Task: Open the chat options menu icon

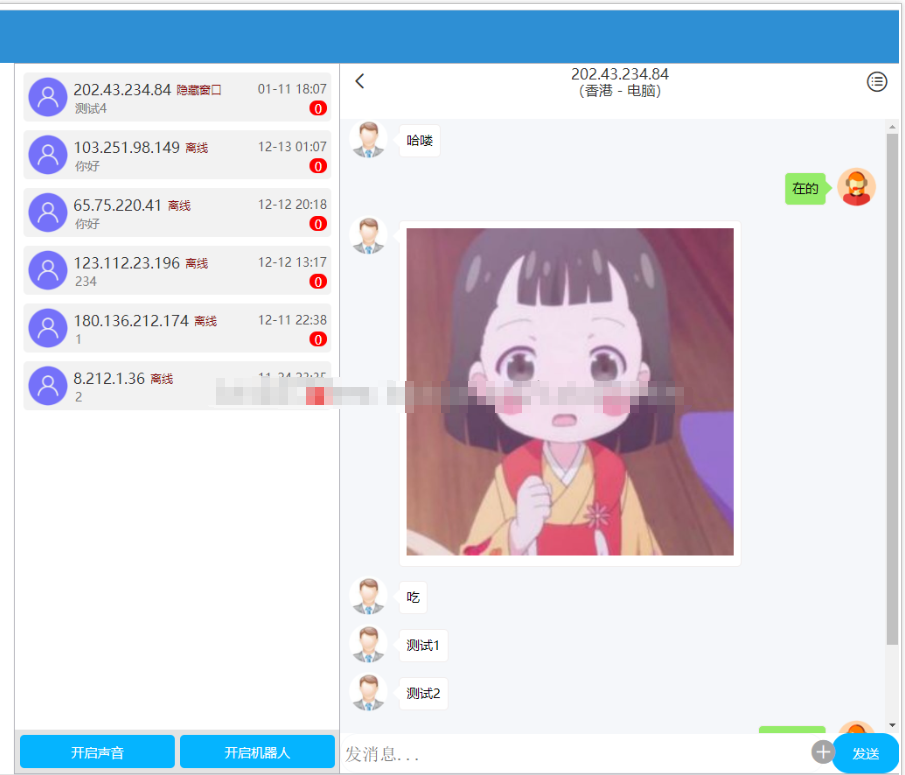Action: click(876, 82)
